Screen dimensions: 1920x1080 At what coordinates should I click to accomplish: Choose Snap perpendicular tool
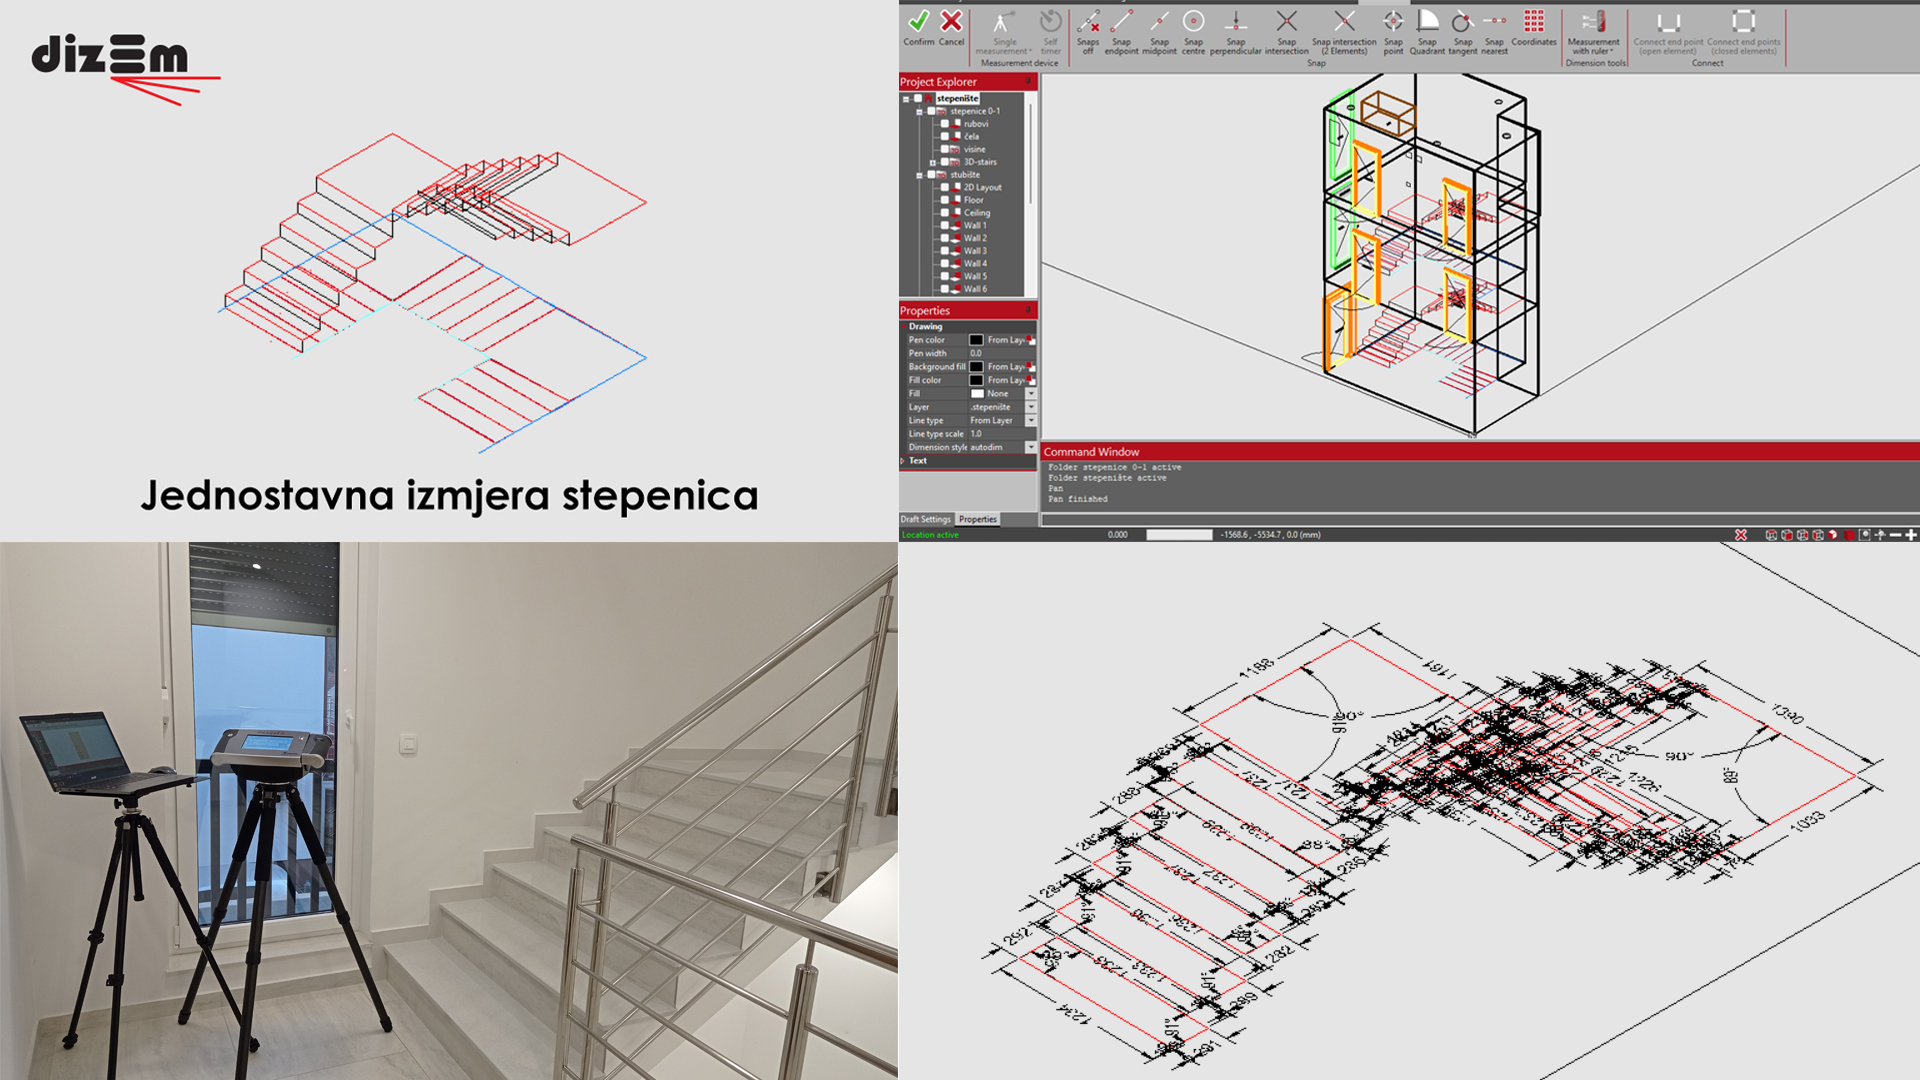click(1236, 22)
